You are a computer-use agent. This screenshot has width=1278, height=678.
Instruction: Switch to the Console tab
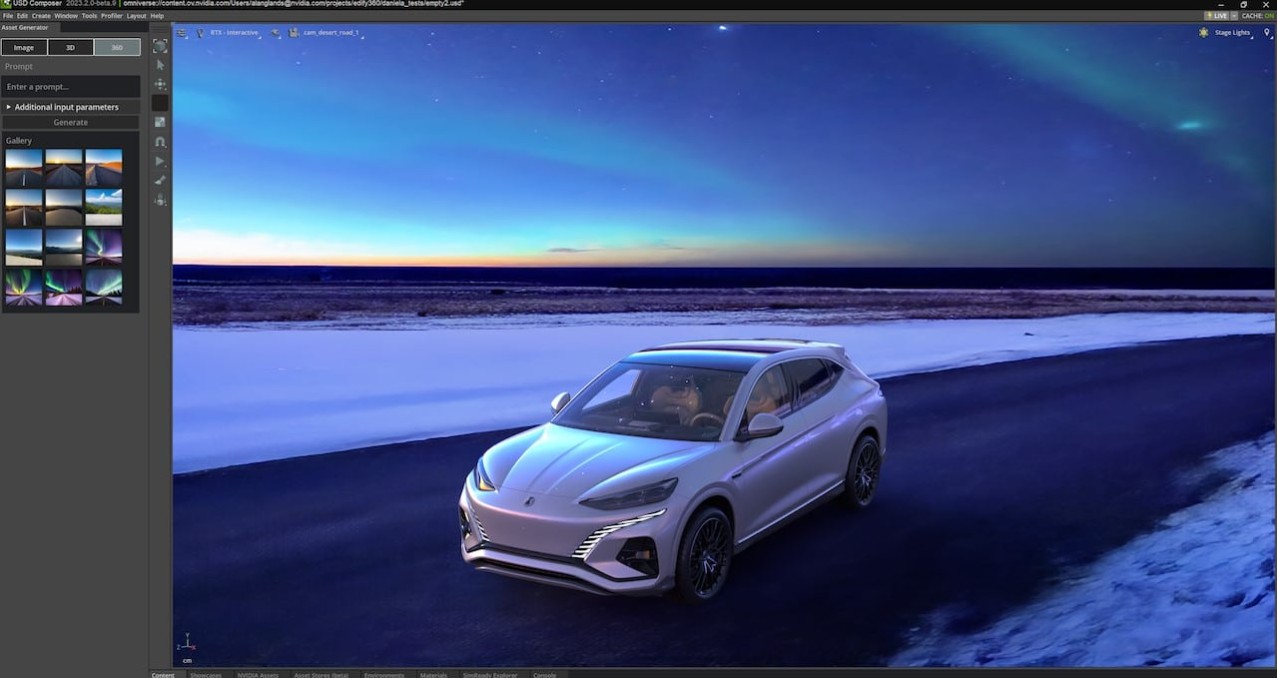tap(545, 675)
